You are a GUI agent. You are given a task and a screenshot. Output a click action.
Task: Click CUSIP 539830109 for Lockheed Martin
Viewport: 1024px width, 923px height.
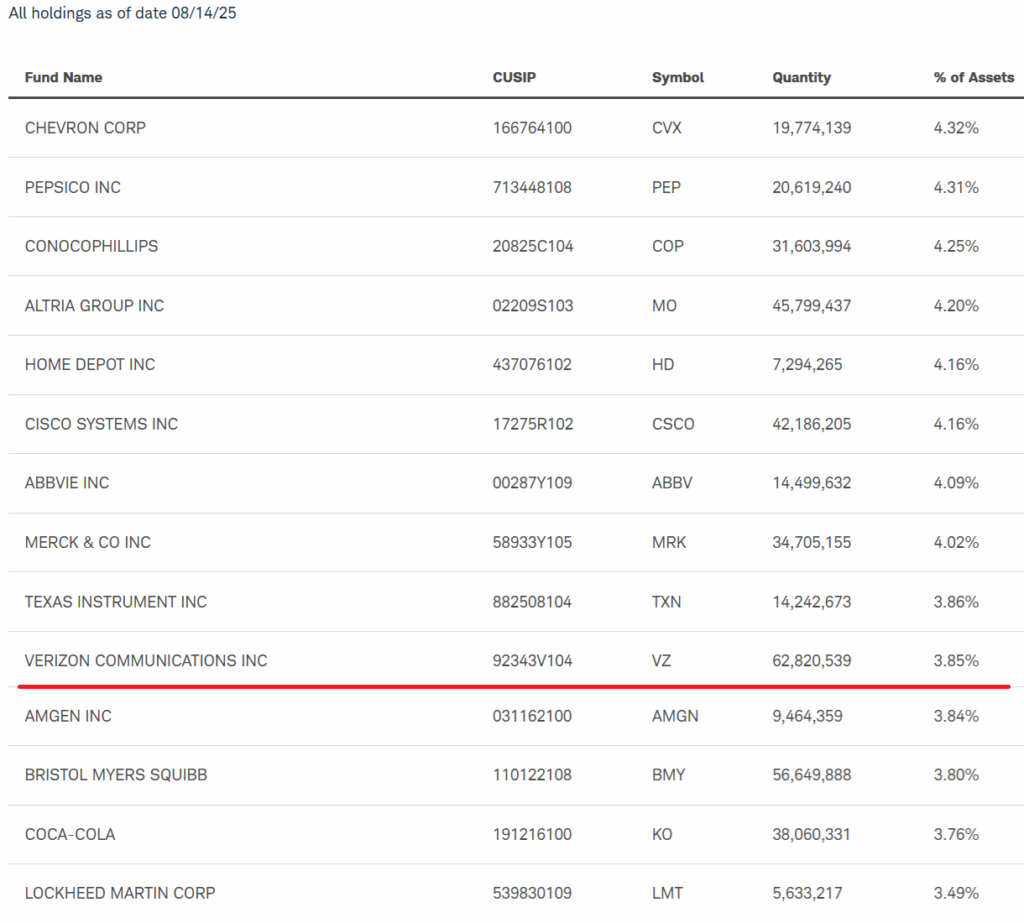coord(532,892)
